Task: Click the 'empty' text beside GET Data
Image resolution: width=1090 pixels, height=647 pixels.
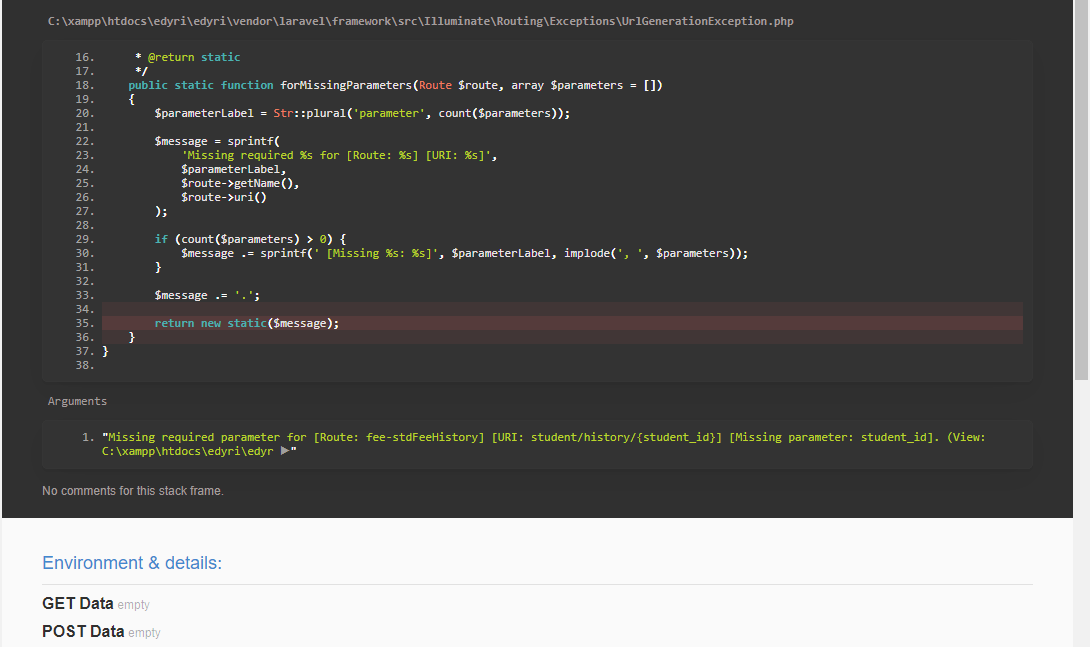Action: (133, 604)
